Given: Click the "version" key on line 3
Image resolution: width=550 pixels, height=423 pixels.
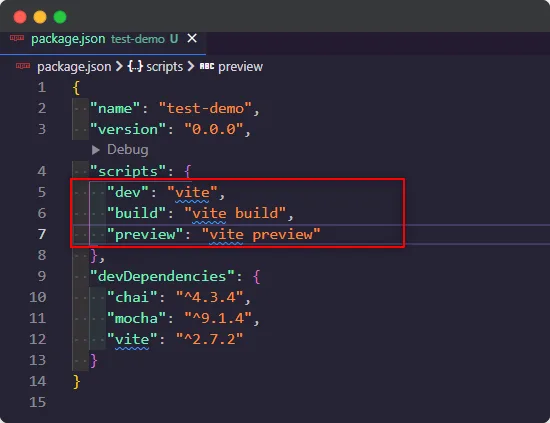Looking at the screenshot, I should tap(128, 129).
